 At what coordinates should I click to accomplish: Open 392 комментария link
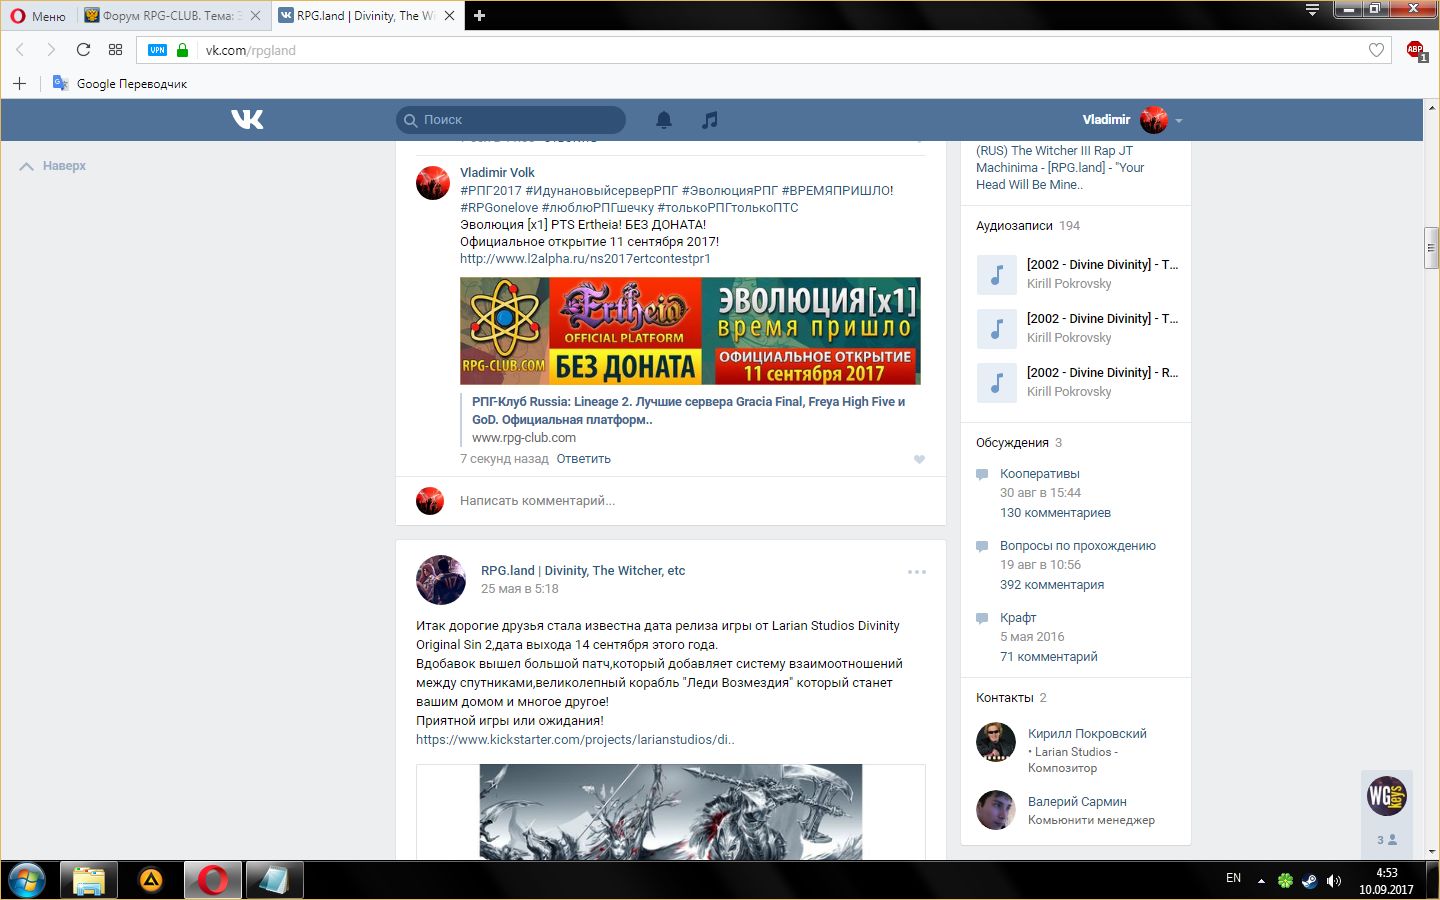(1052, 585)
